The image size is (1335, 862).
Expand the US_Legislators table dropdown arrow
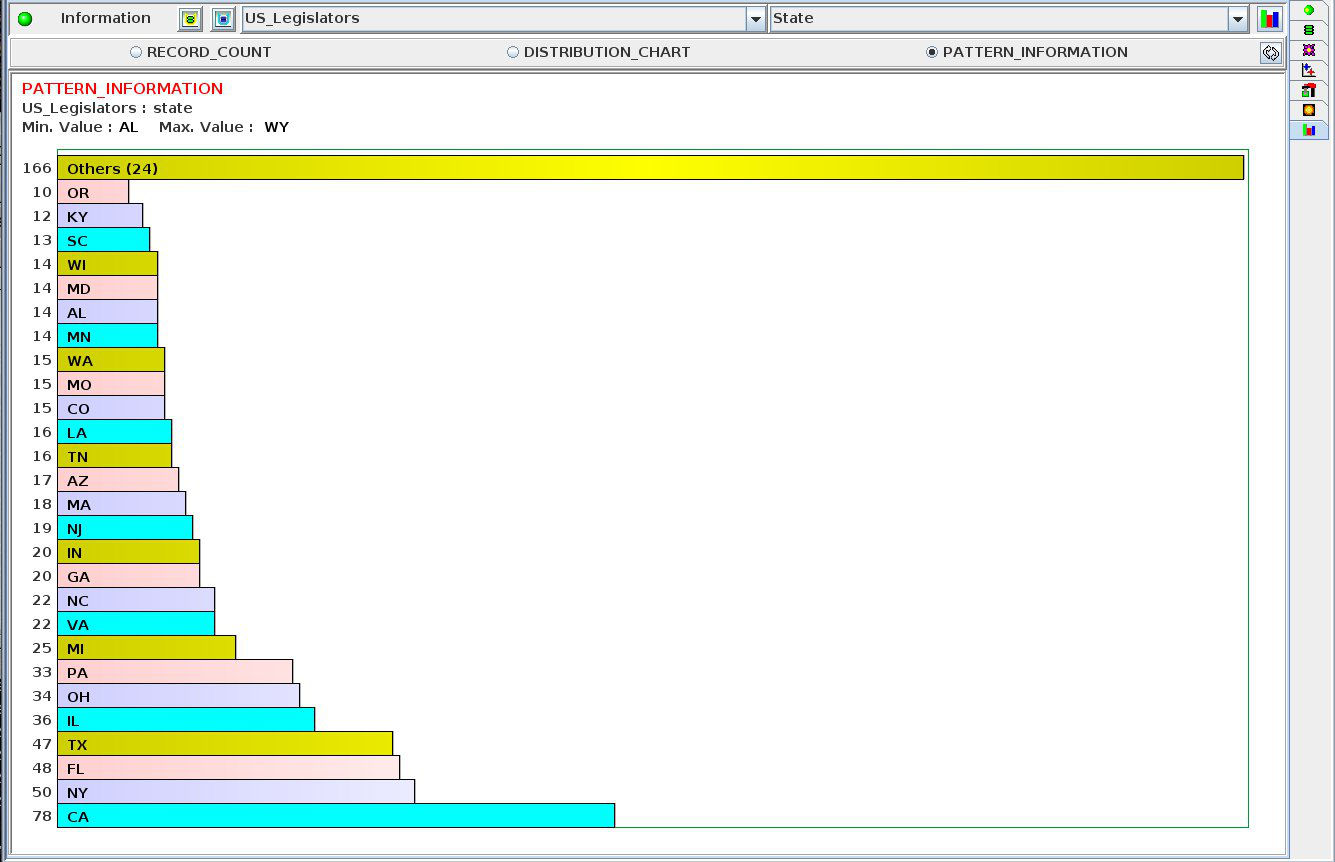coord(755,19)
